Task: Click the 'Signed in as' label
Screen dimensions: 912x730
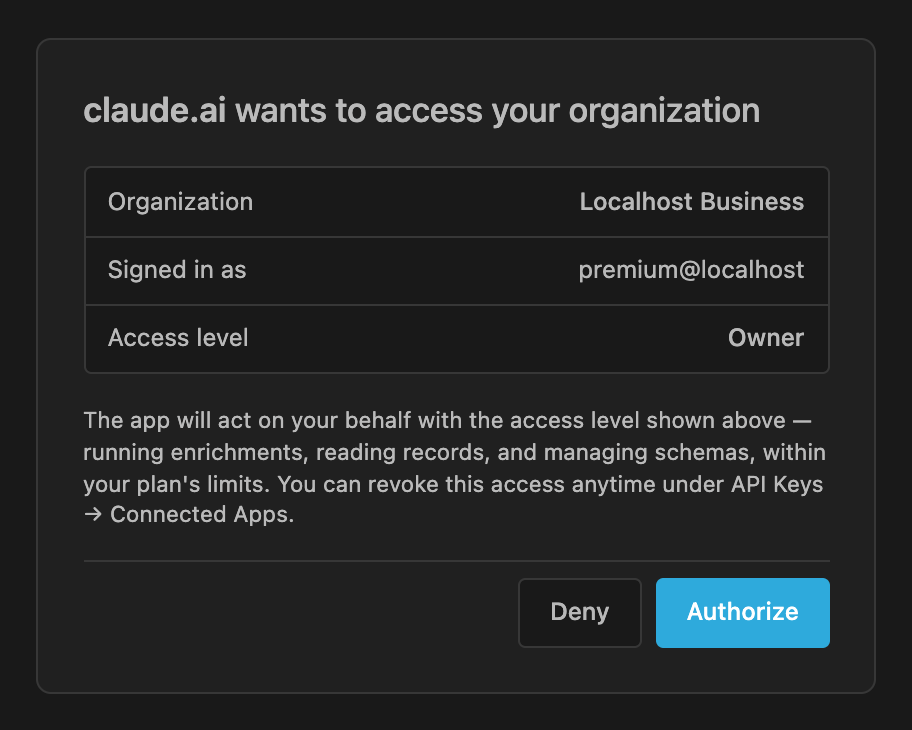Action: click(177, 270)
